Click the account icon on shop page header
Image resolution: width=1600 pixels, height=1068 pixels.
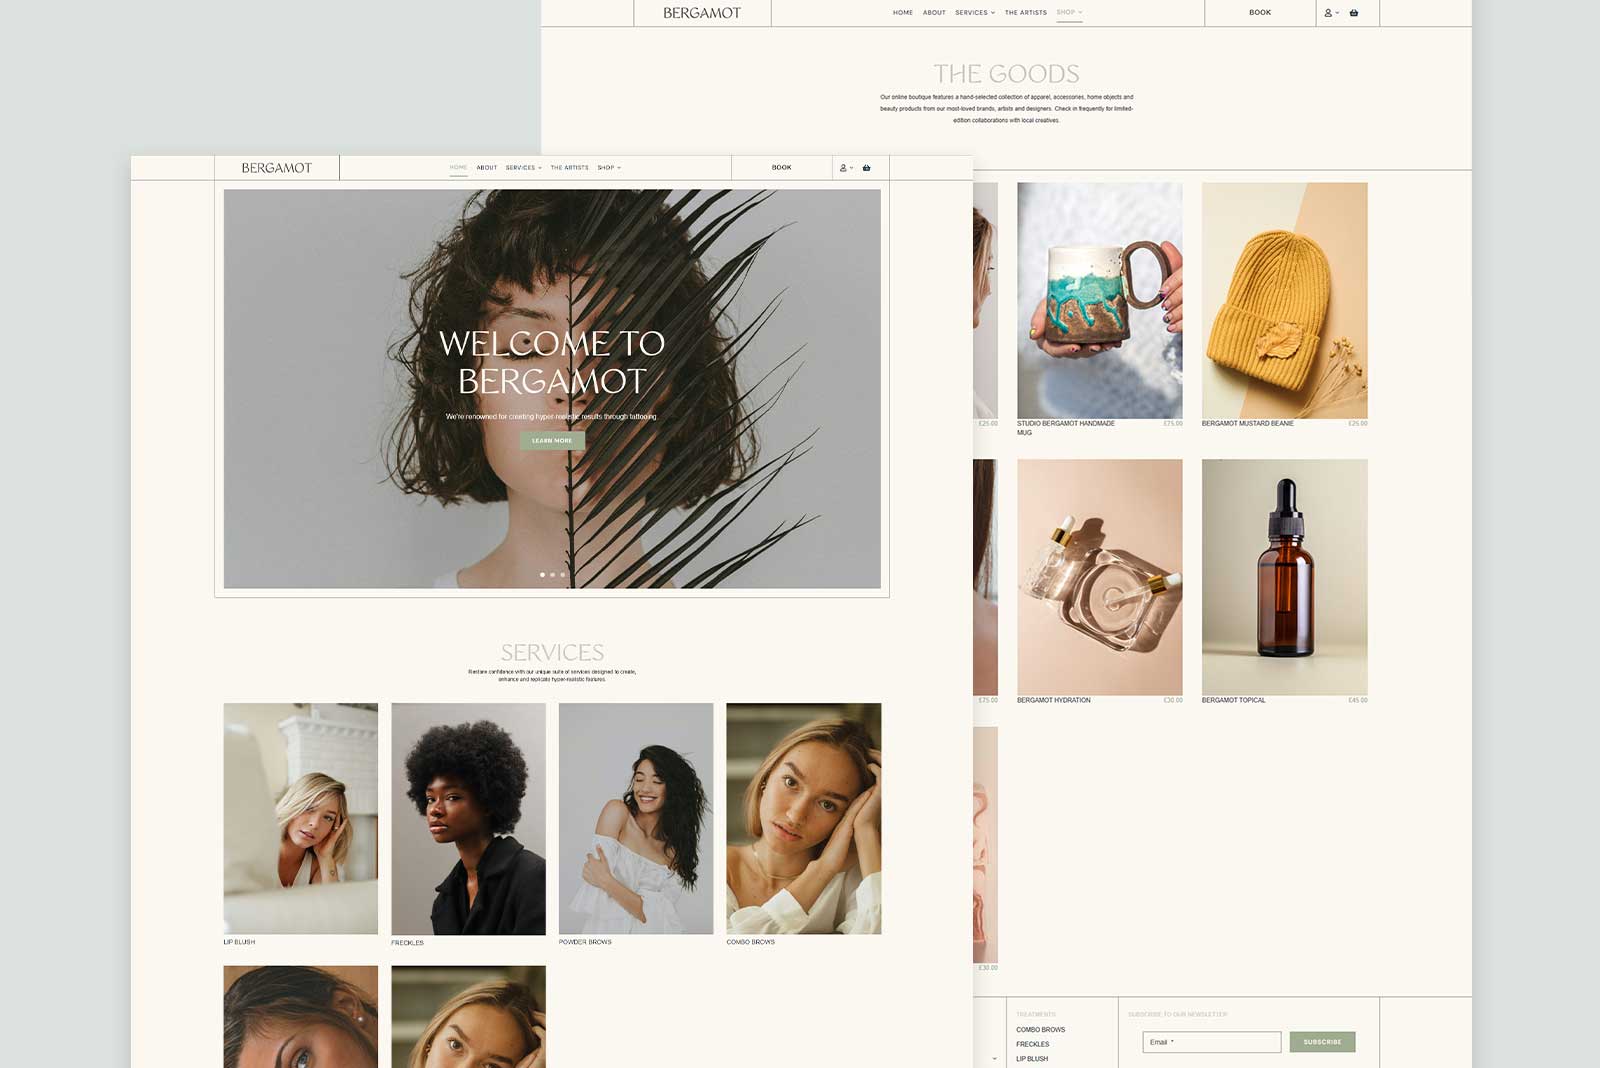[1328, 13]
